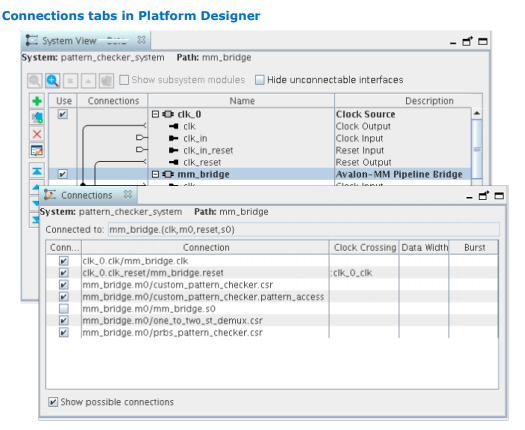Close the System View tab

(142, 40)
